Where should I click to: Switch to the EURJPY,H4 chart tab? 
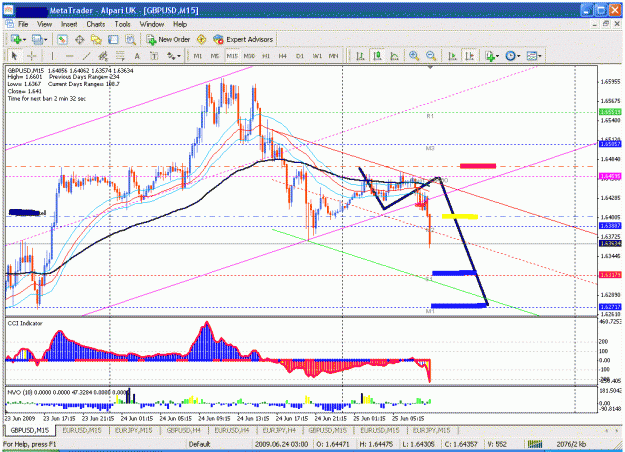point(279,430)
